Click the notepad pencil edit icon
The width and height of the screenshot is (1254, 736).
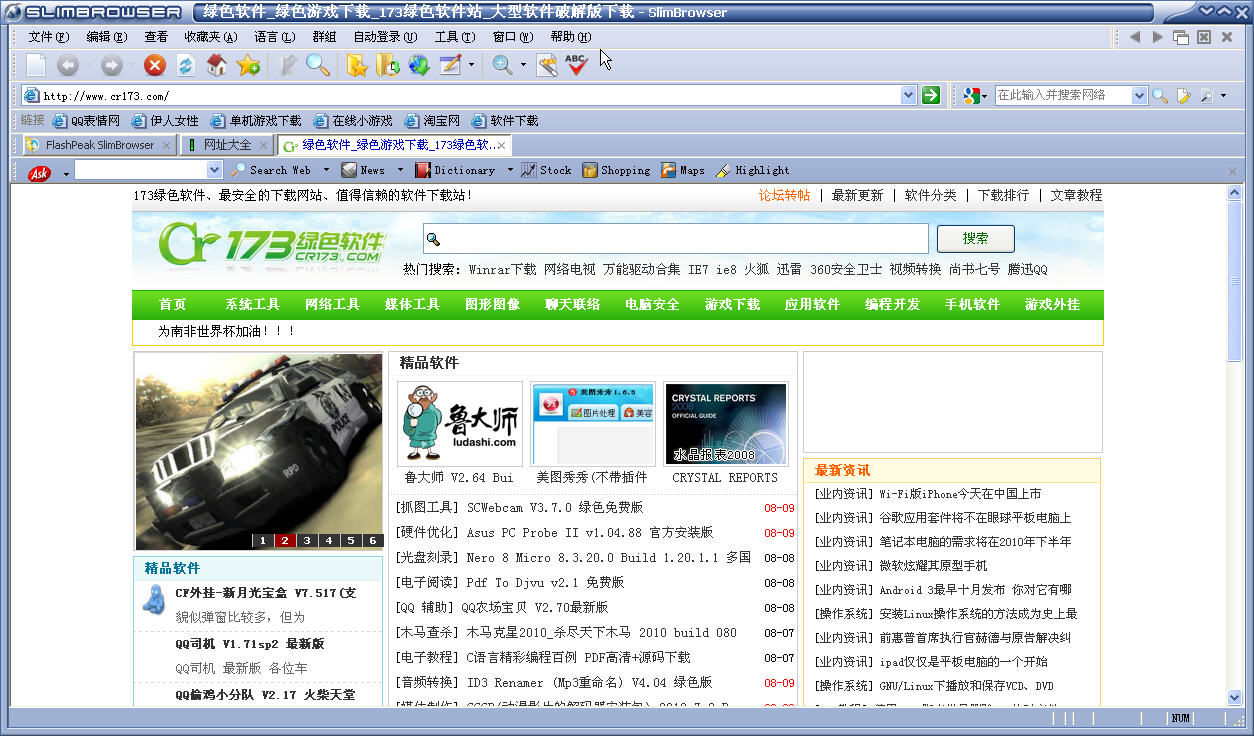(451, 66)
